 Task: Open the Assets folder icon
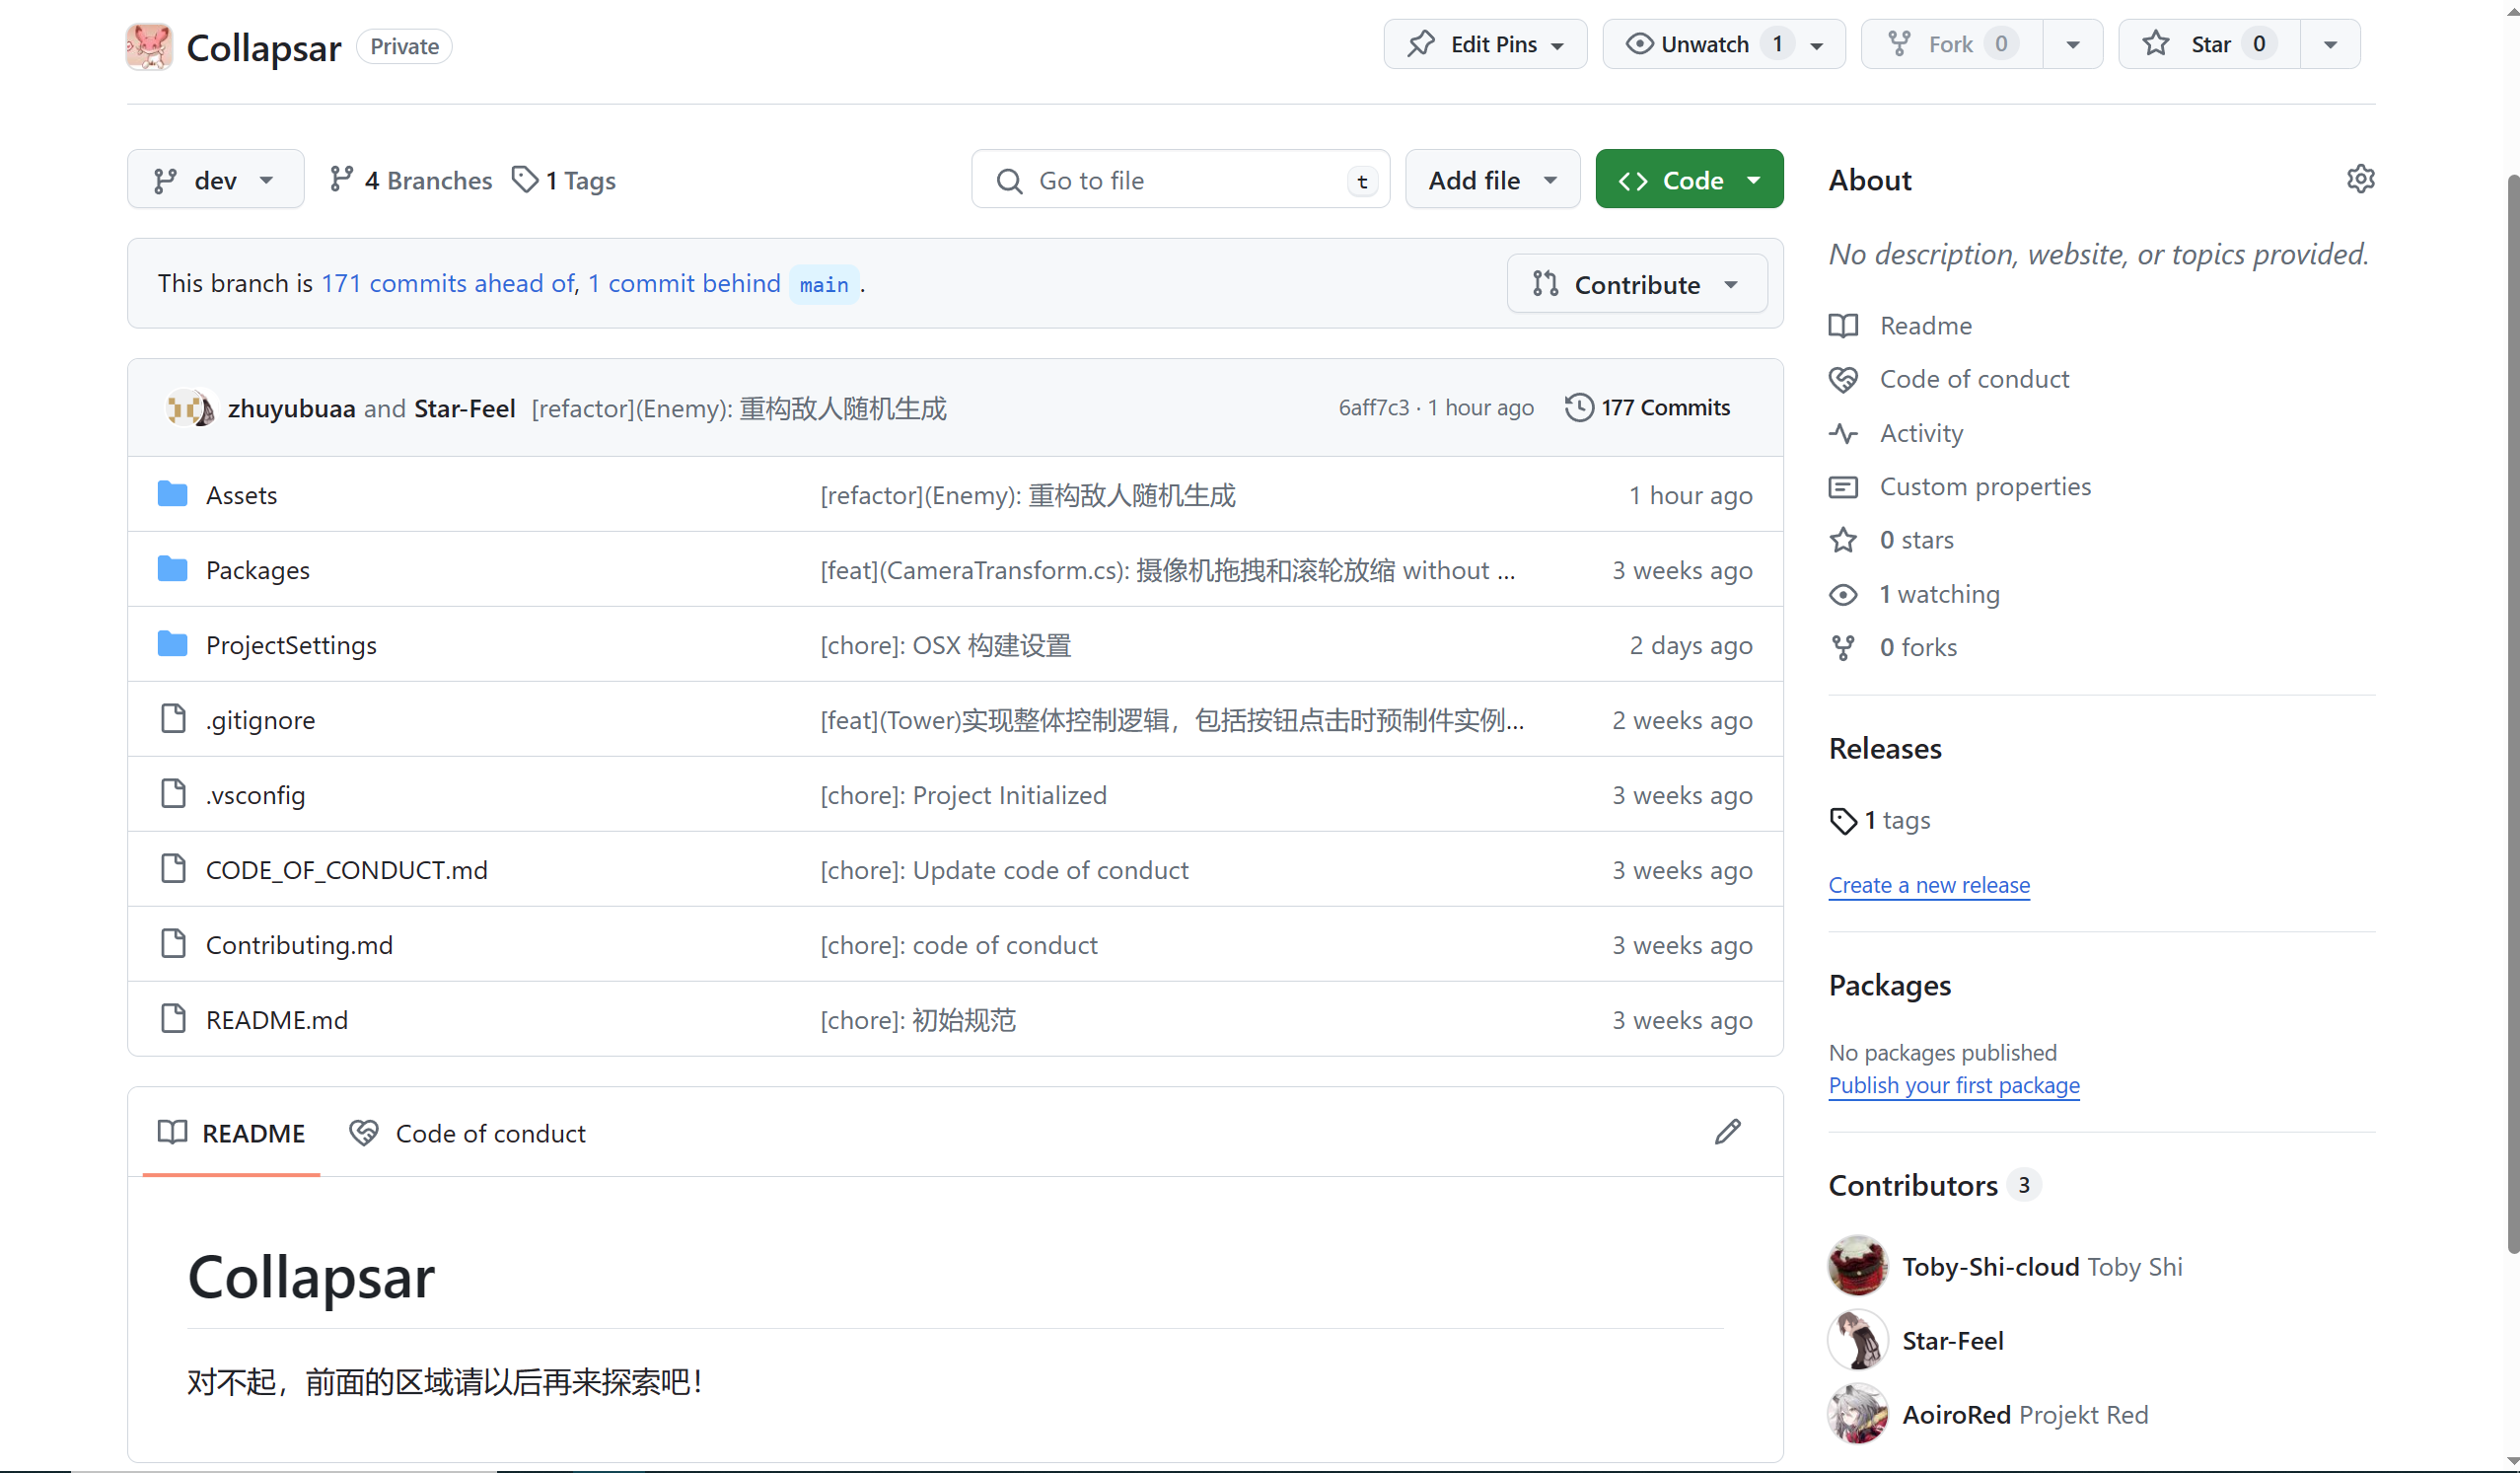(173, 493)
